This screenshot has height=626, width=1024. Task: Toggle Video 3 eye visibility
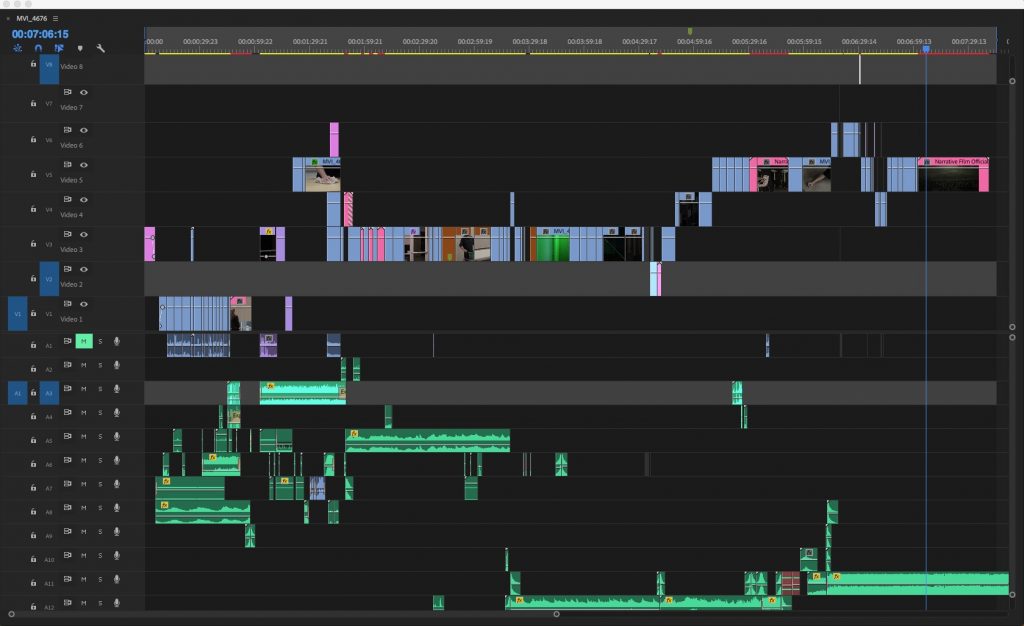tap(84, 234)
